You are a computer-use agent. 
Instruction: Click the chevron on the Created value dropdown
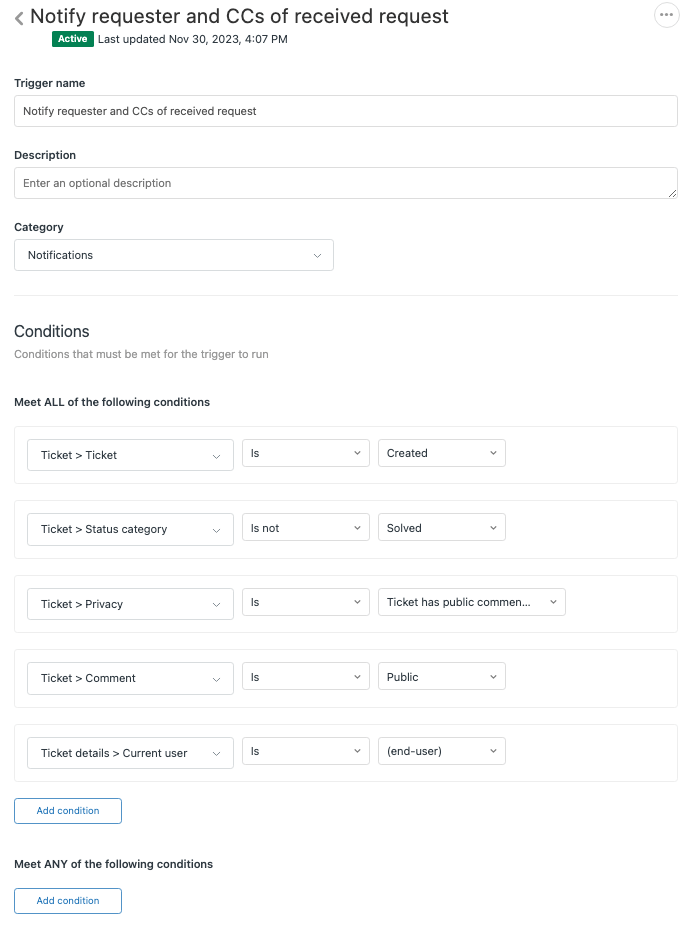tap(492, 452)
